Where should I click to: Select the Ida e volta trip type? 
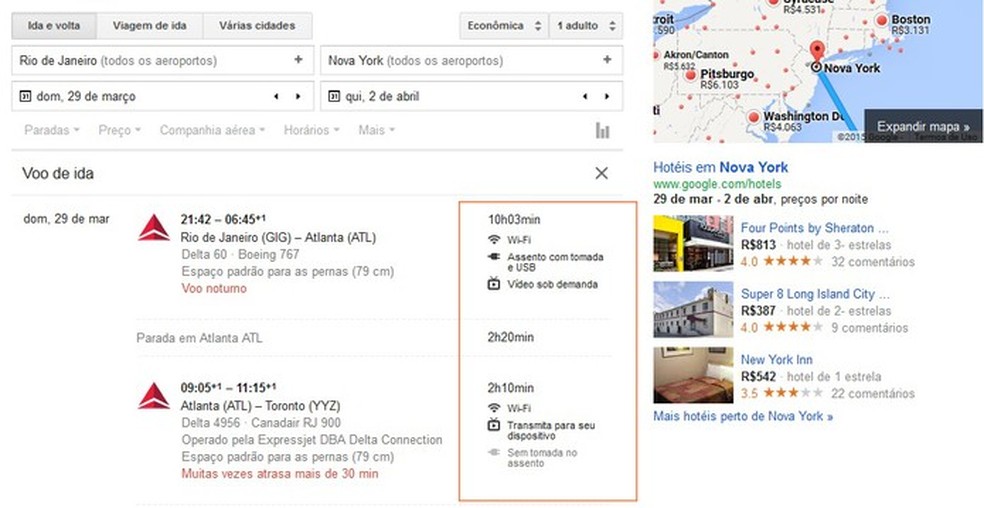[54, 26]
